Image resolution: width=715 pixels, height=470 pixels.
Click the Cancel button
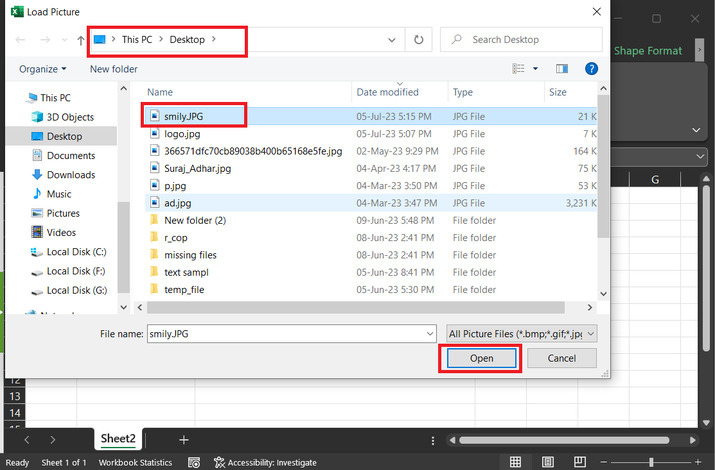point(562,358)
